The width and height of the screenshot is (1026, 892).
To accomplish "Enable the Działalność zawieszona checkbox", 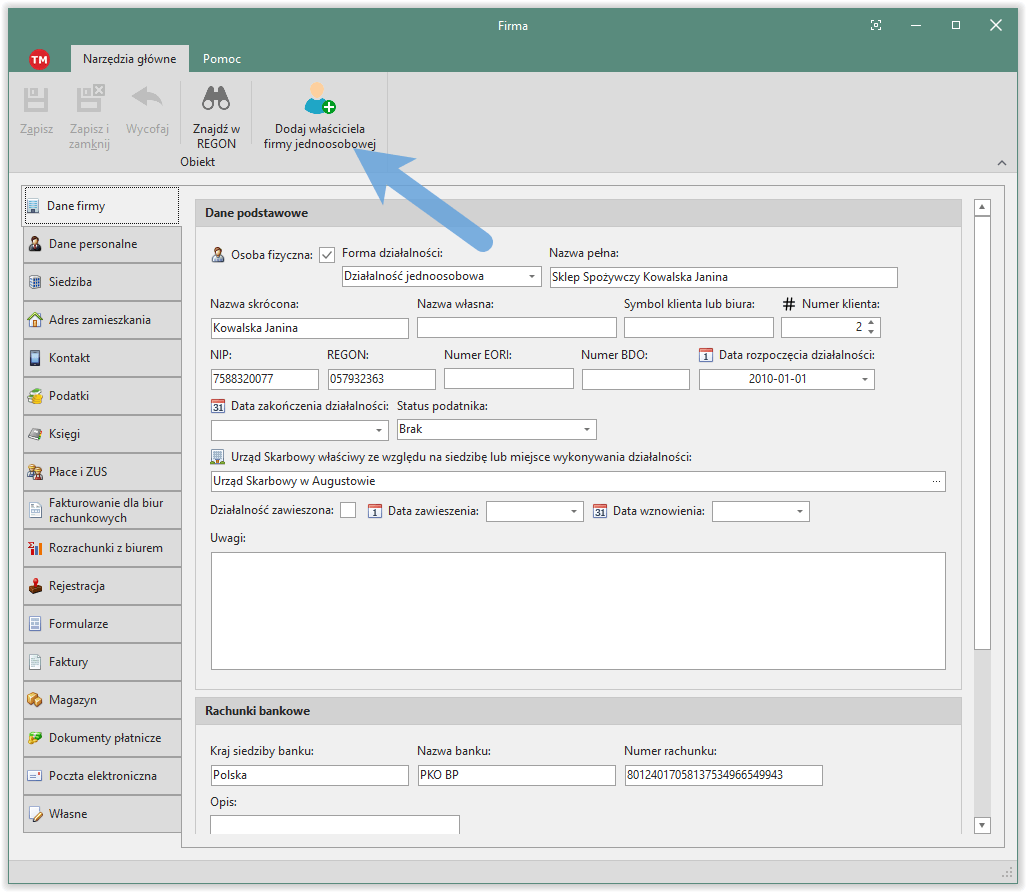I will pyautogui.click(x=348, y=511).
